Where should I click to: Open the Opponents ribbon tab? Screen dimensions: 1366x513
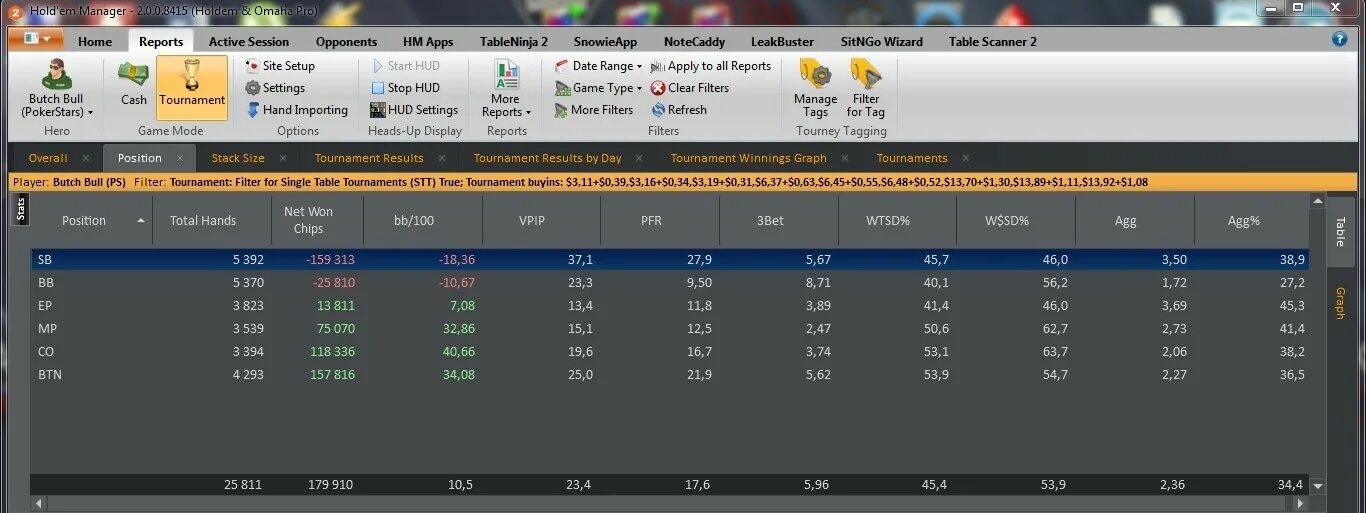[346, 42]
